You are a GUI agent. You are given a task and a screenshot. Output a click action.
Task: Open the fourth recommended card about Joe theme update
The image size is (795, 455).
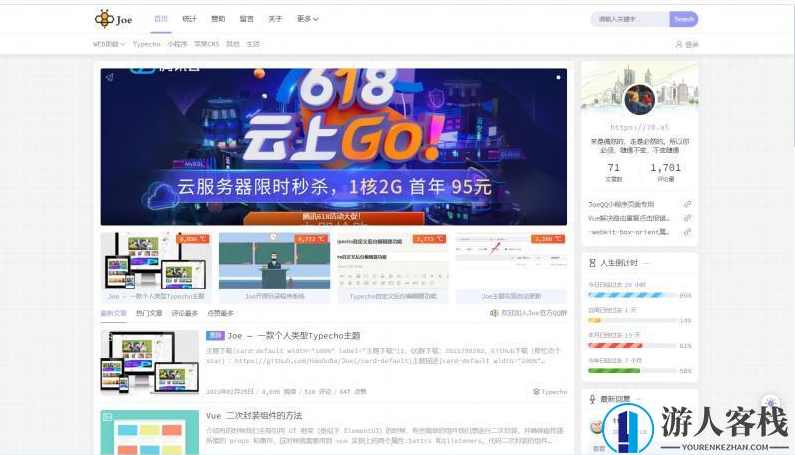click(511, 268)
